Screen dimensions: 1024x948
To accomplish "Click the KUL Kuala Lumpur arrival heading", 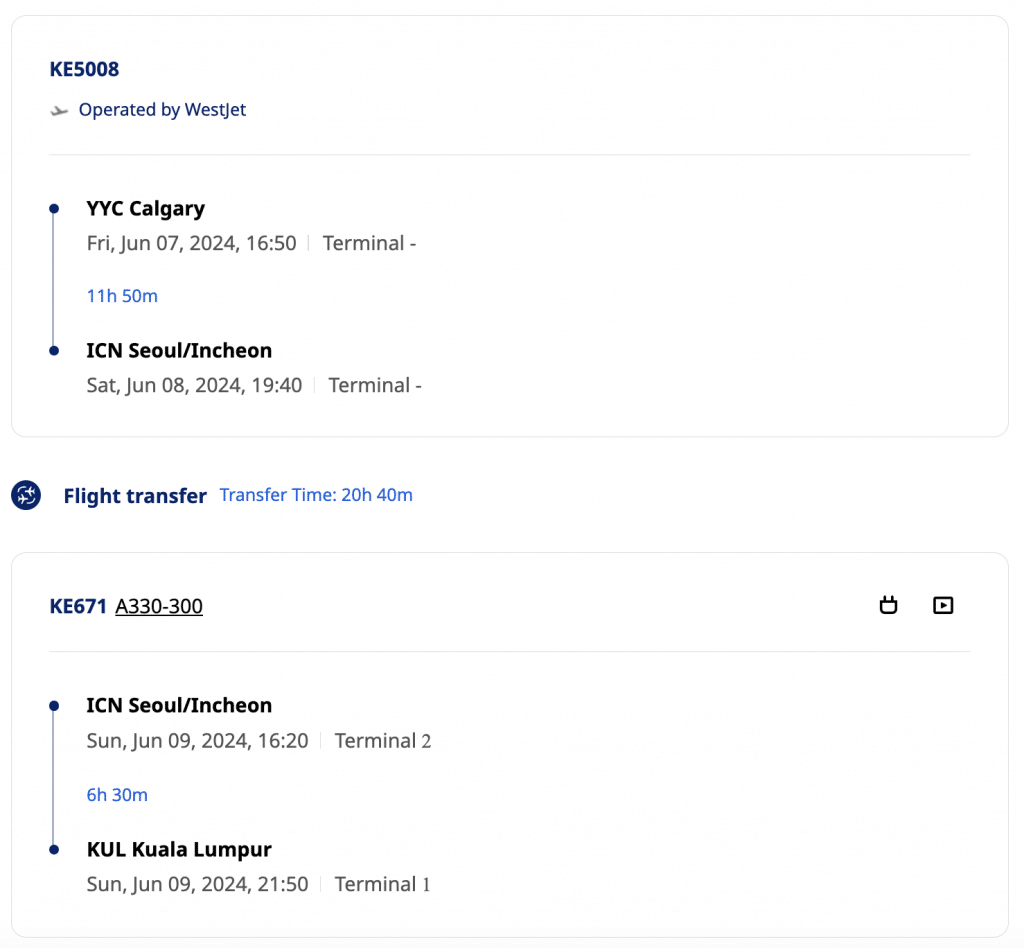I will point(179,850).
